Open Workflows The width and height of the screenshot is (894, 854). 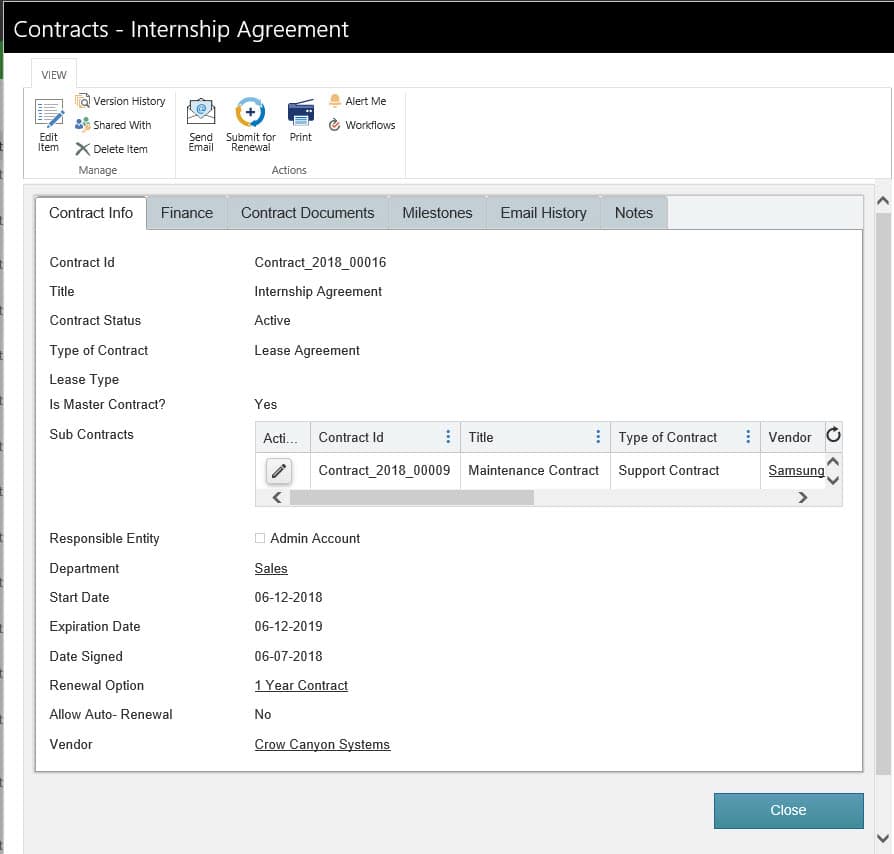362,125
